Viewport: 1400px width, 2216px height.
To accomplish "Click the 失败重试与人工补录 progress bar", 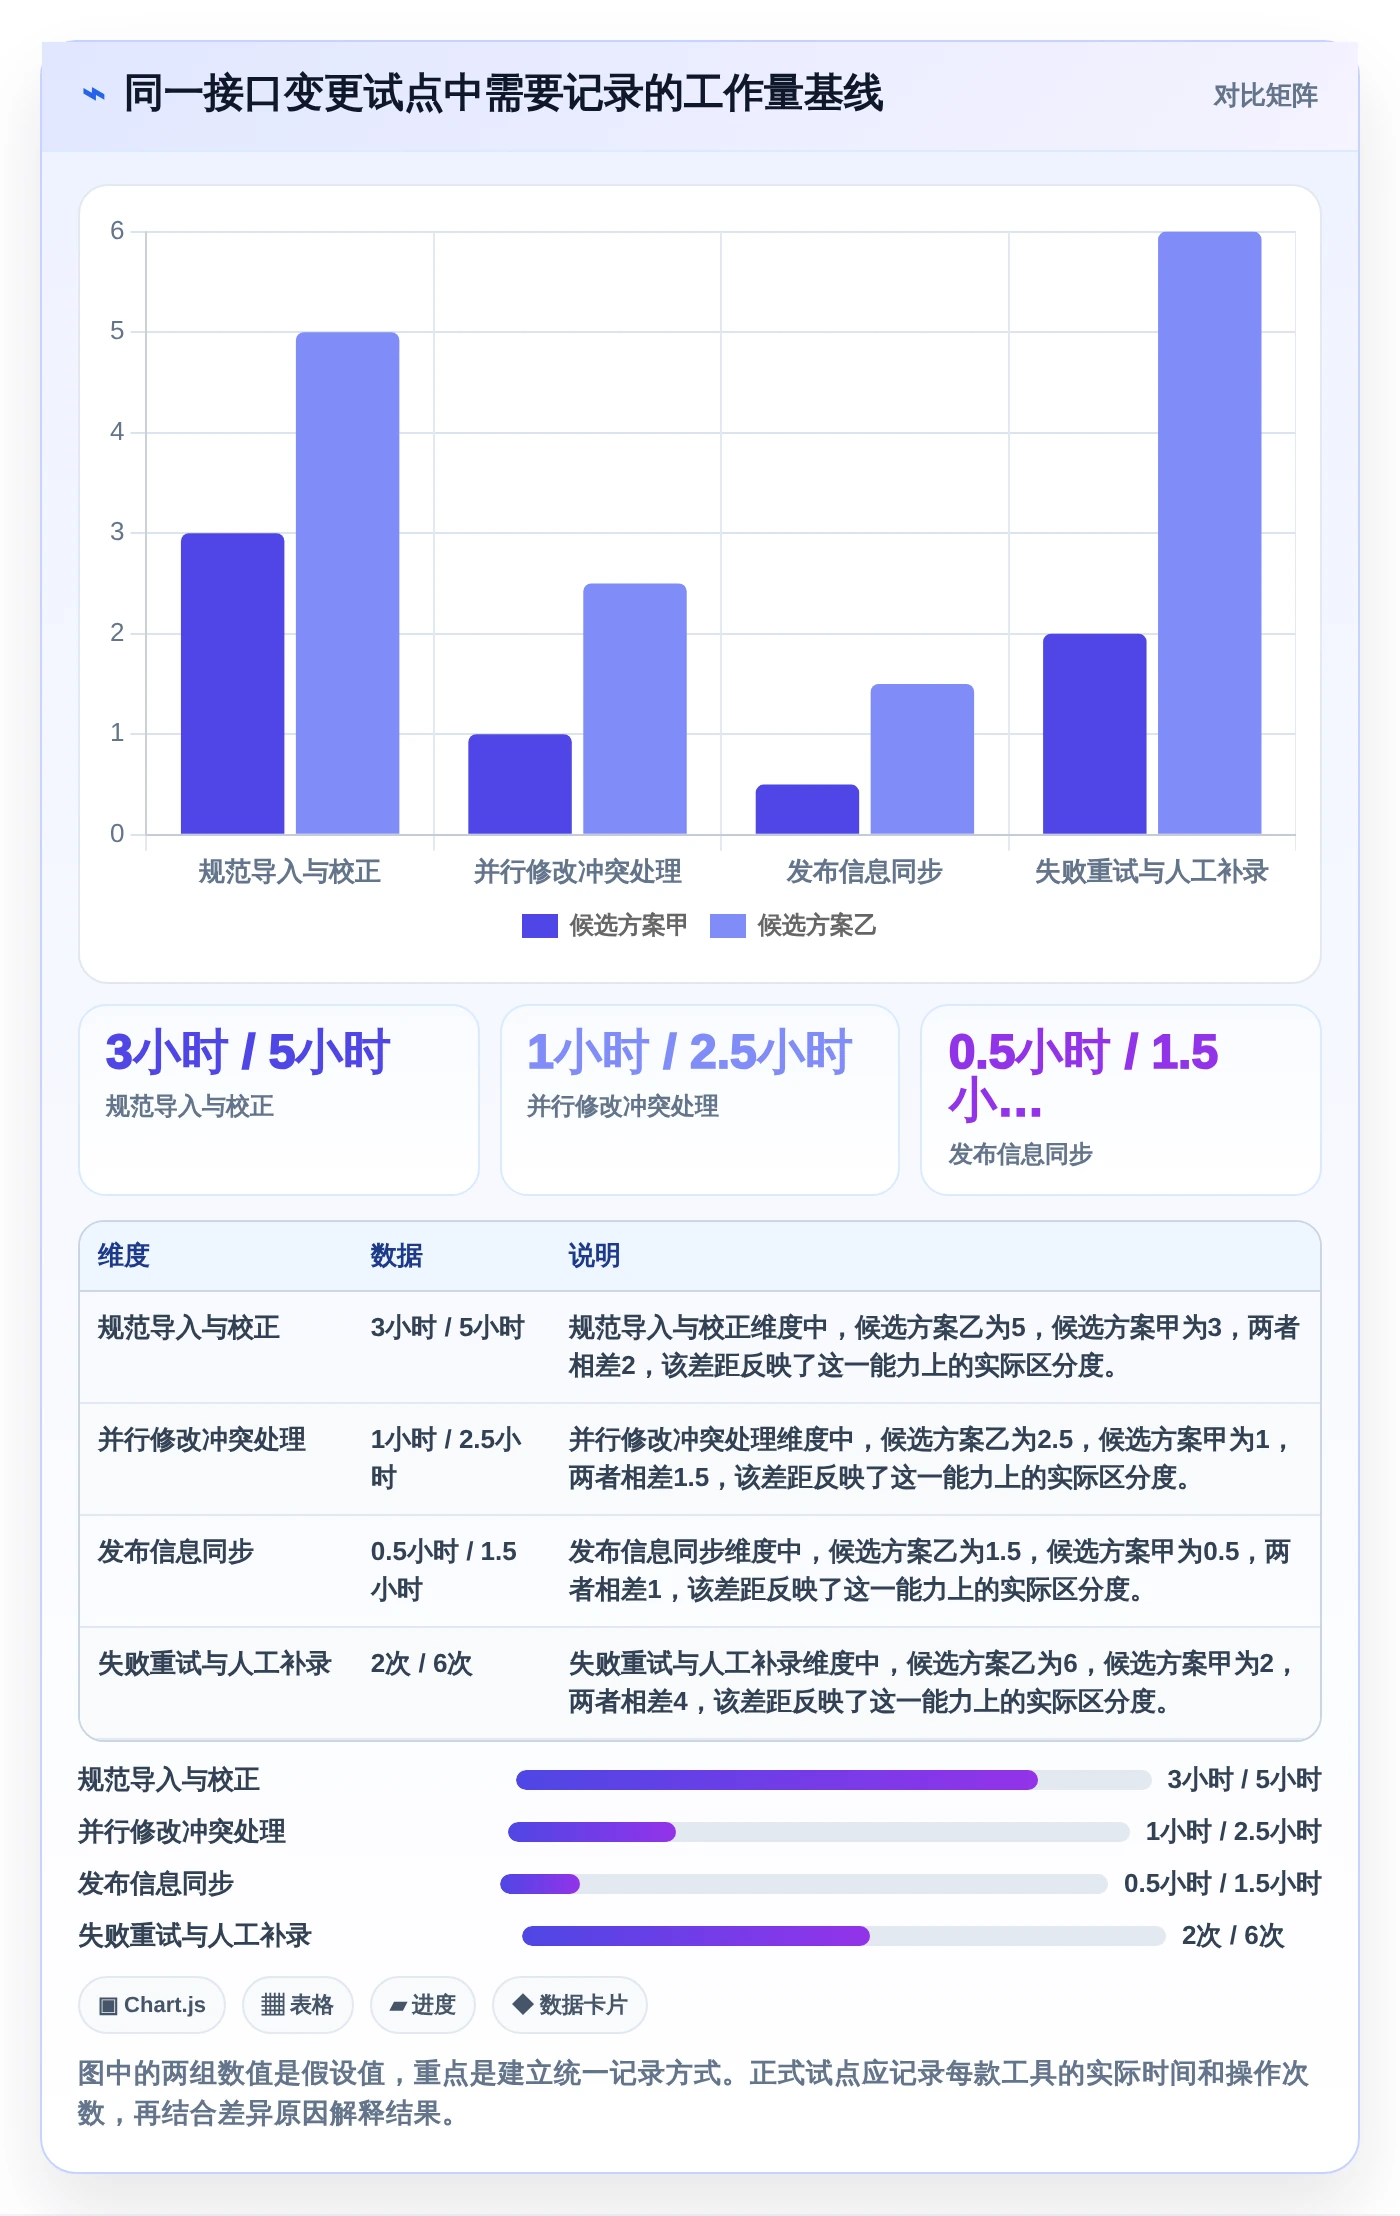I will click(844, 1936).
